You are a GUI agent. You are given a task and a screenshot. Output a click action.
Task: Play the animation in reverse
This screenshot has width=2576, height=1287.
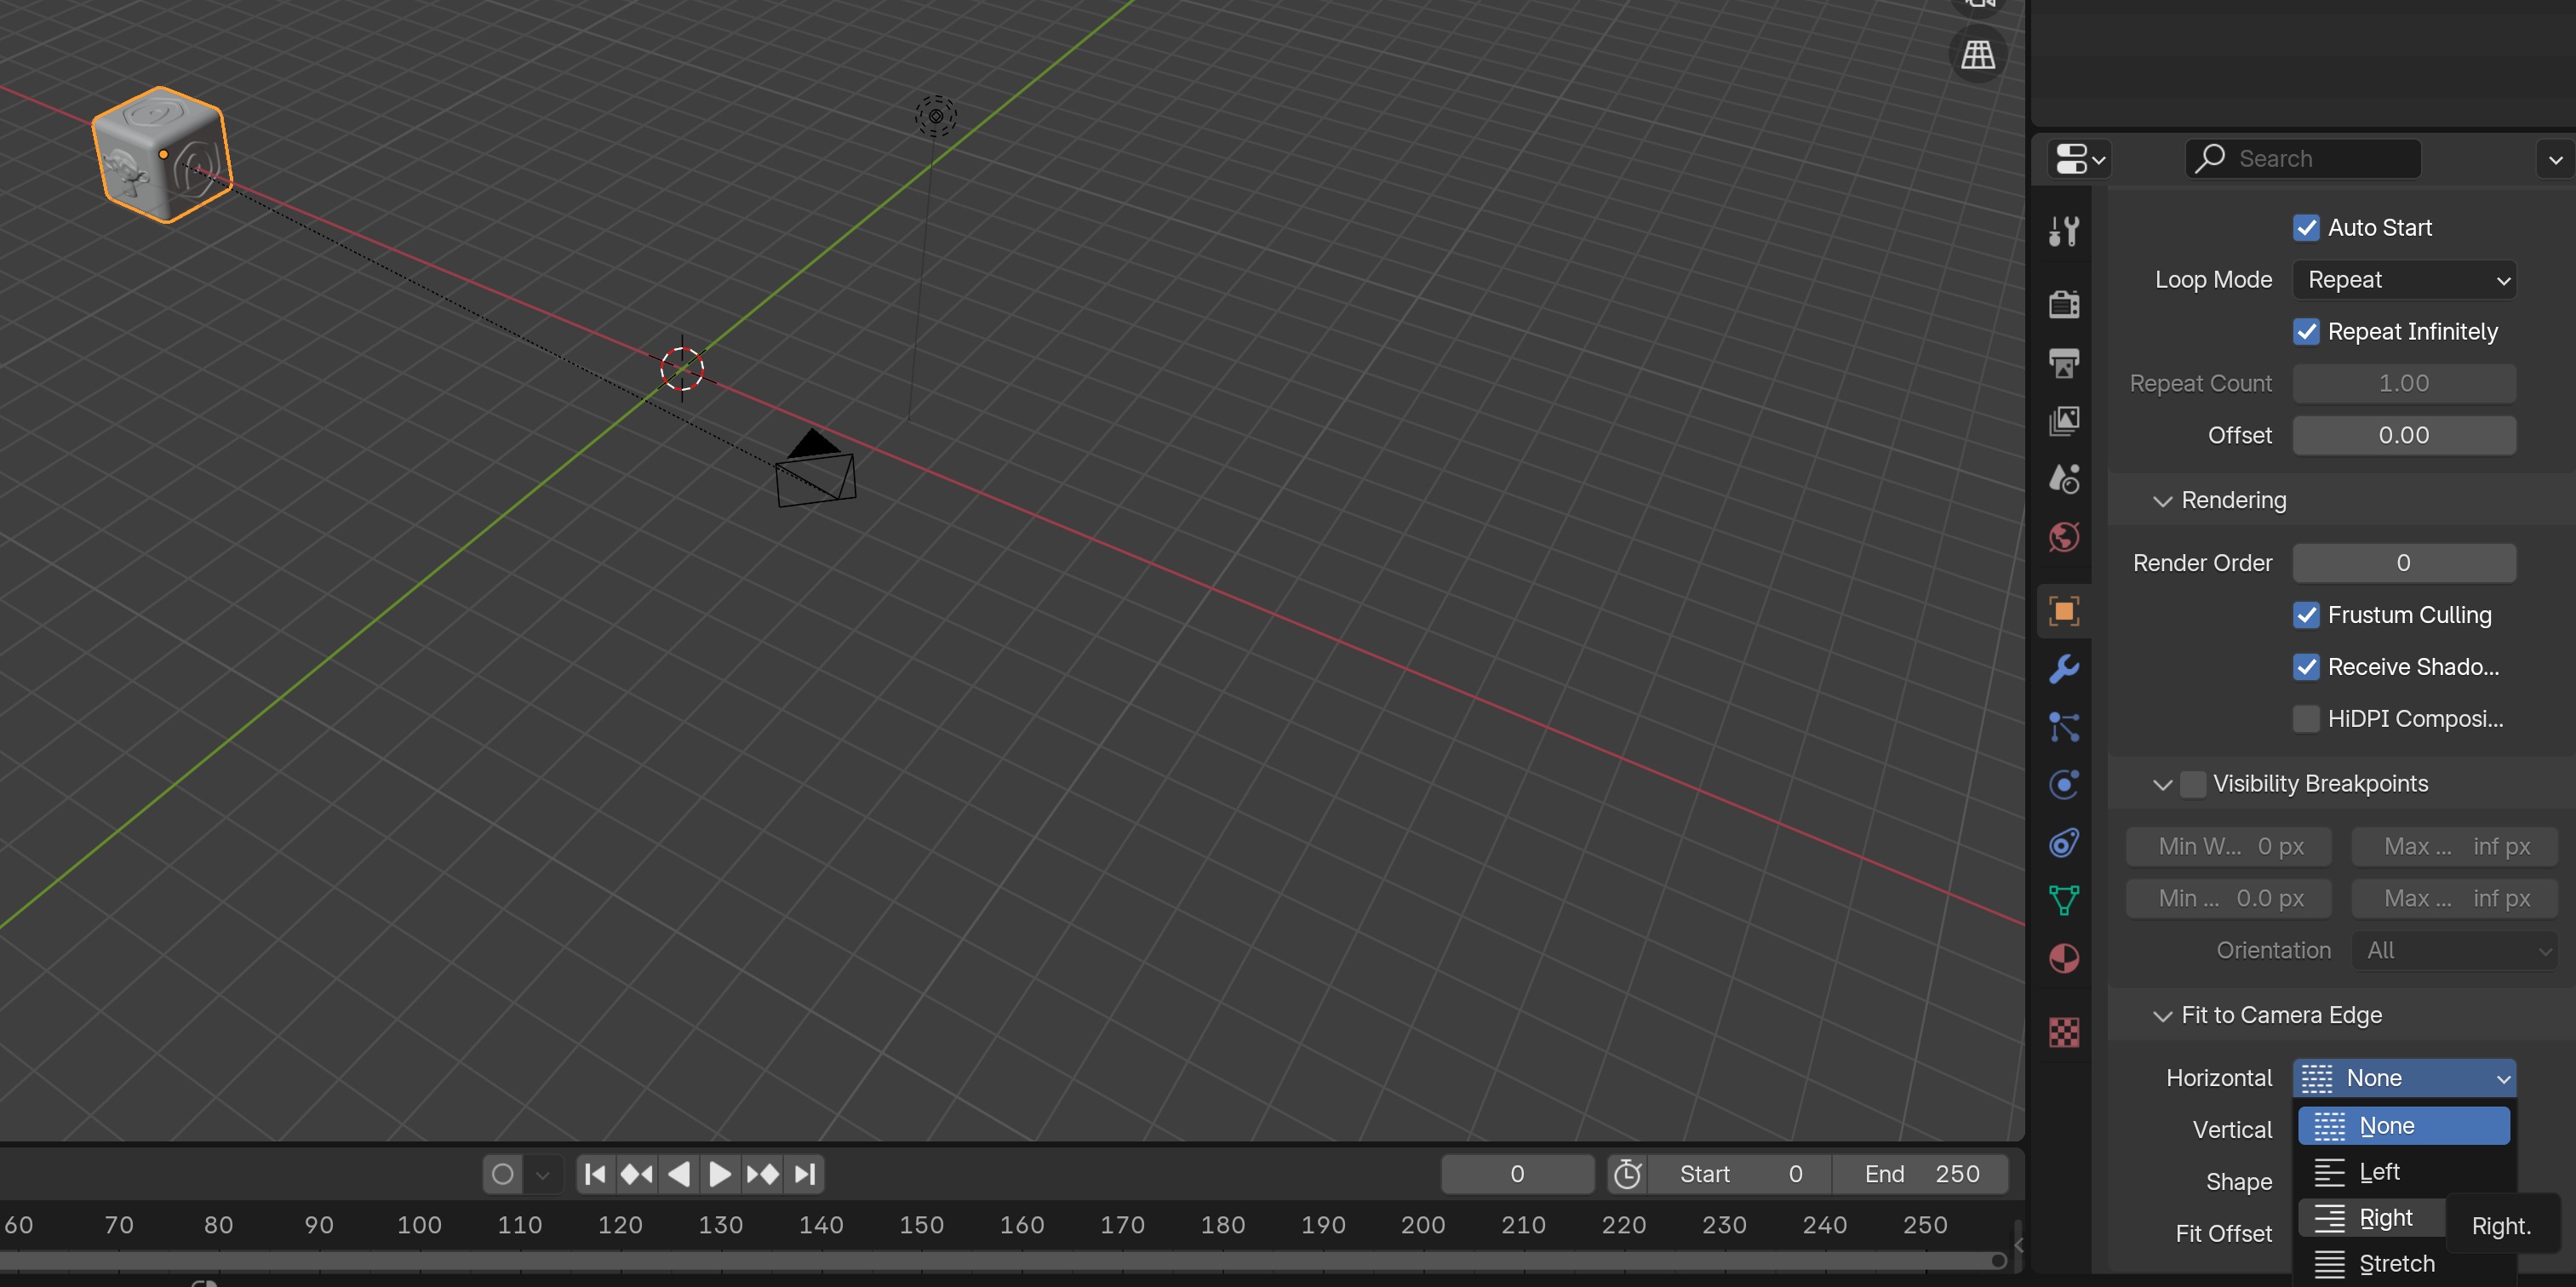[678, 1174]
